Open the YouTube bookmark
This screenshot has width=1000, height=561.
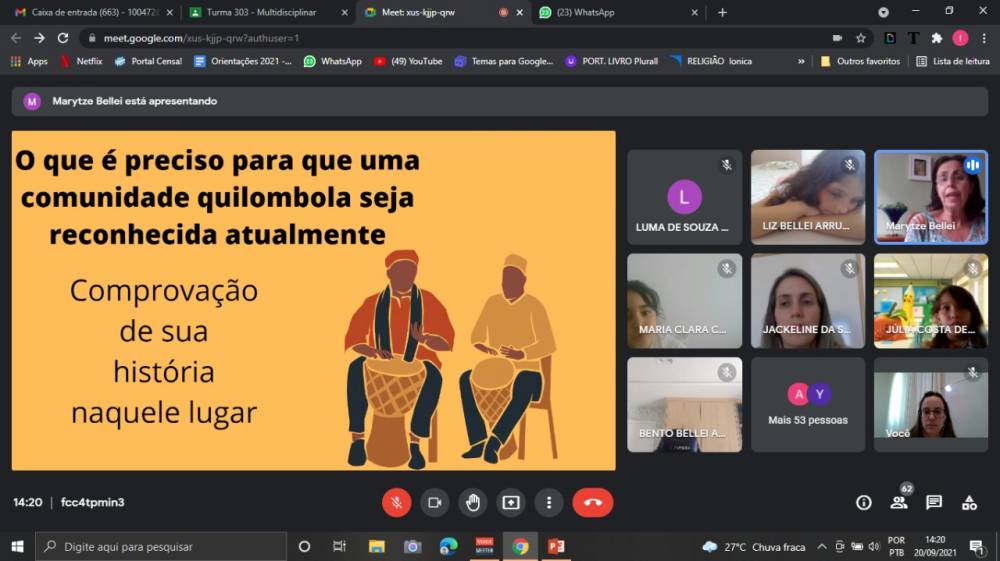408,61
